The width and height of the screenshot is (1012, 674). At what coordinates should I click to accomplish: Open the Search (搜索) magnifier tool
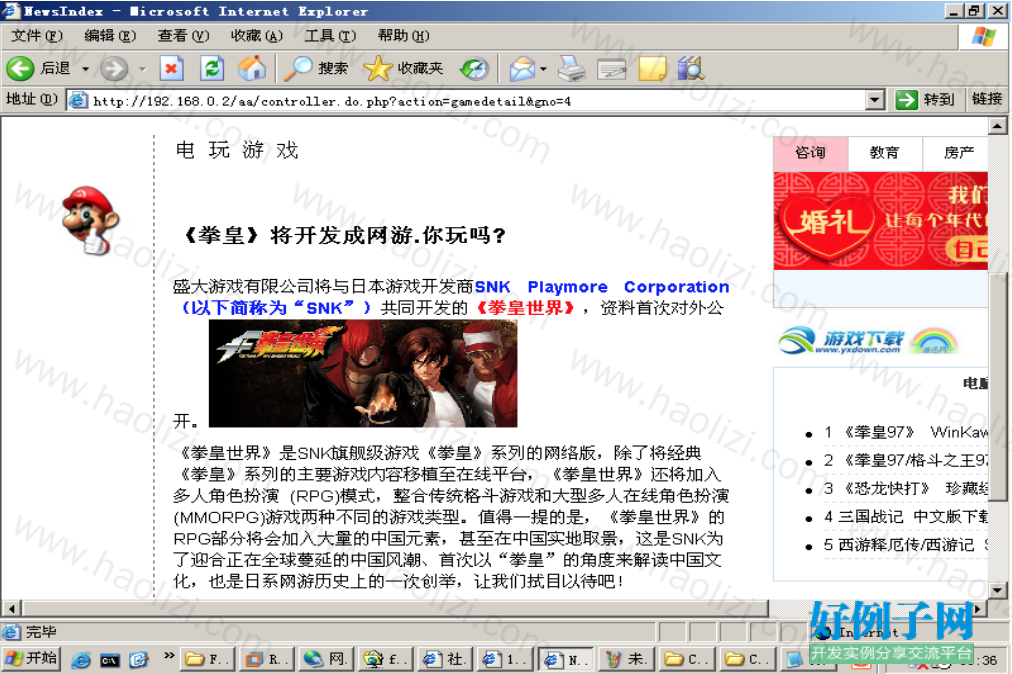(x=316, y=68)
